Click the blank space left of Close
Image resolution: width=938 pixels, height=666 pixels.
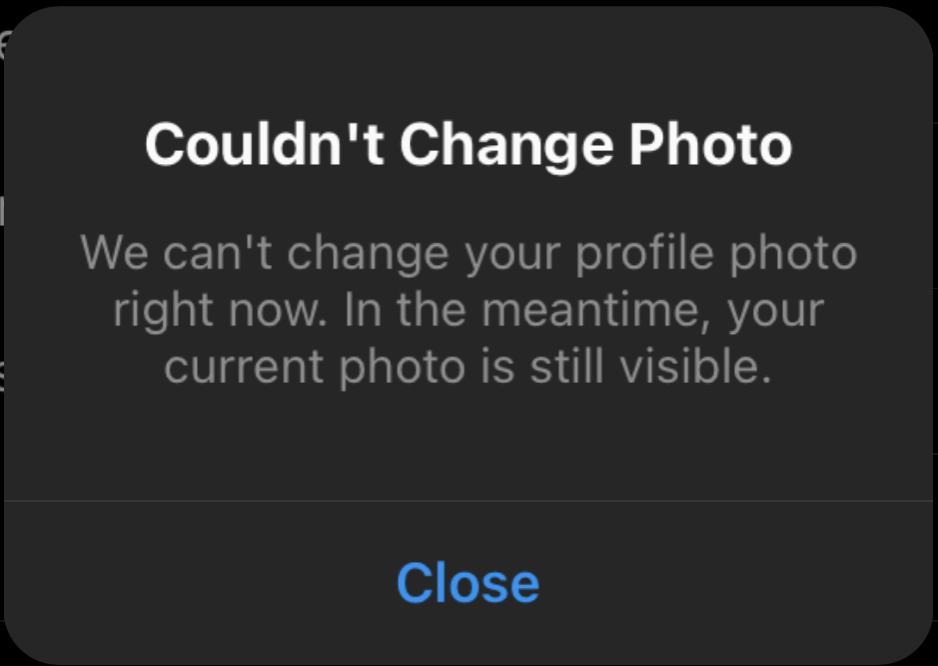tap(200, 583)
